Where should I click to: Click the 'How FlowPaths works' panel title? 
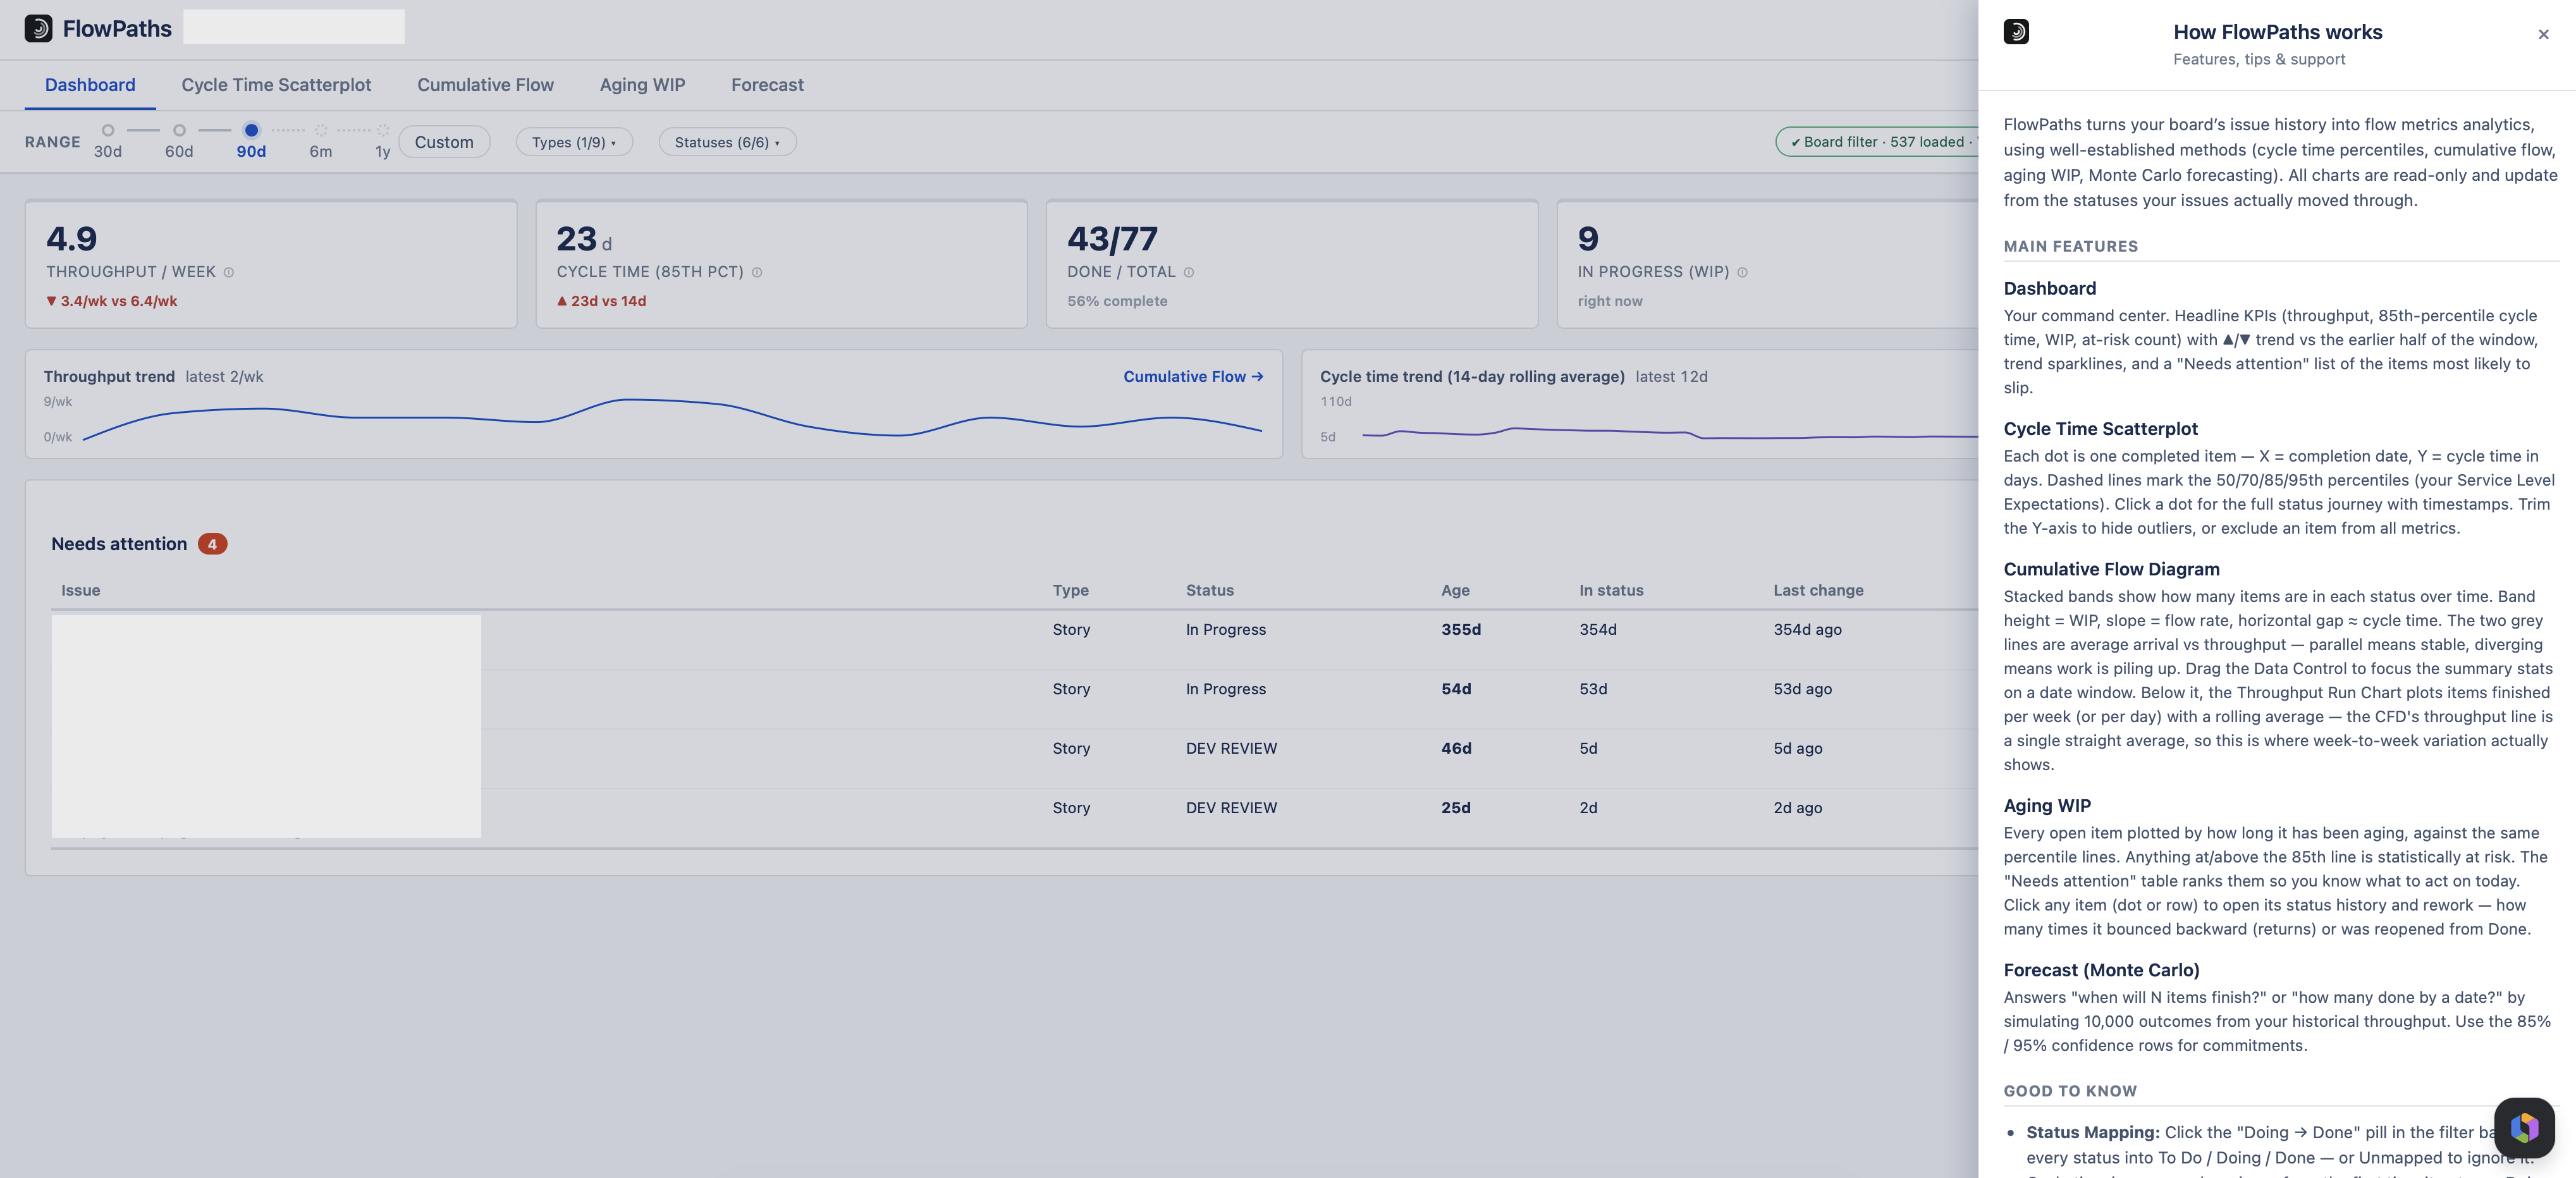click(2277, 32)
